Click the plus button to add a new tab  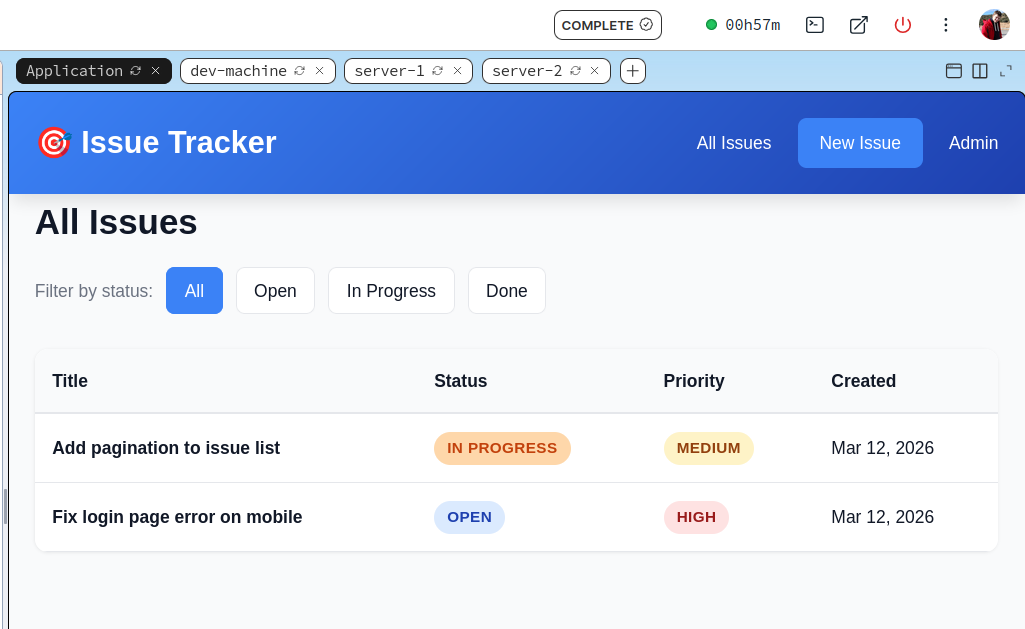coord(632,71)
